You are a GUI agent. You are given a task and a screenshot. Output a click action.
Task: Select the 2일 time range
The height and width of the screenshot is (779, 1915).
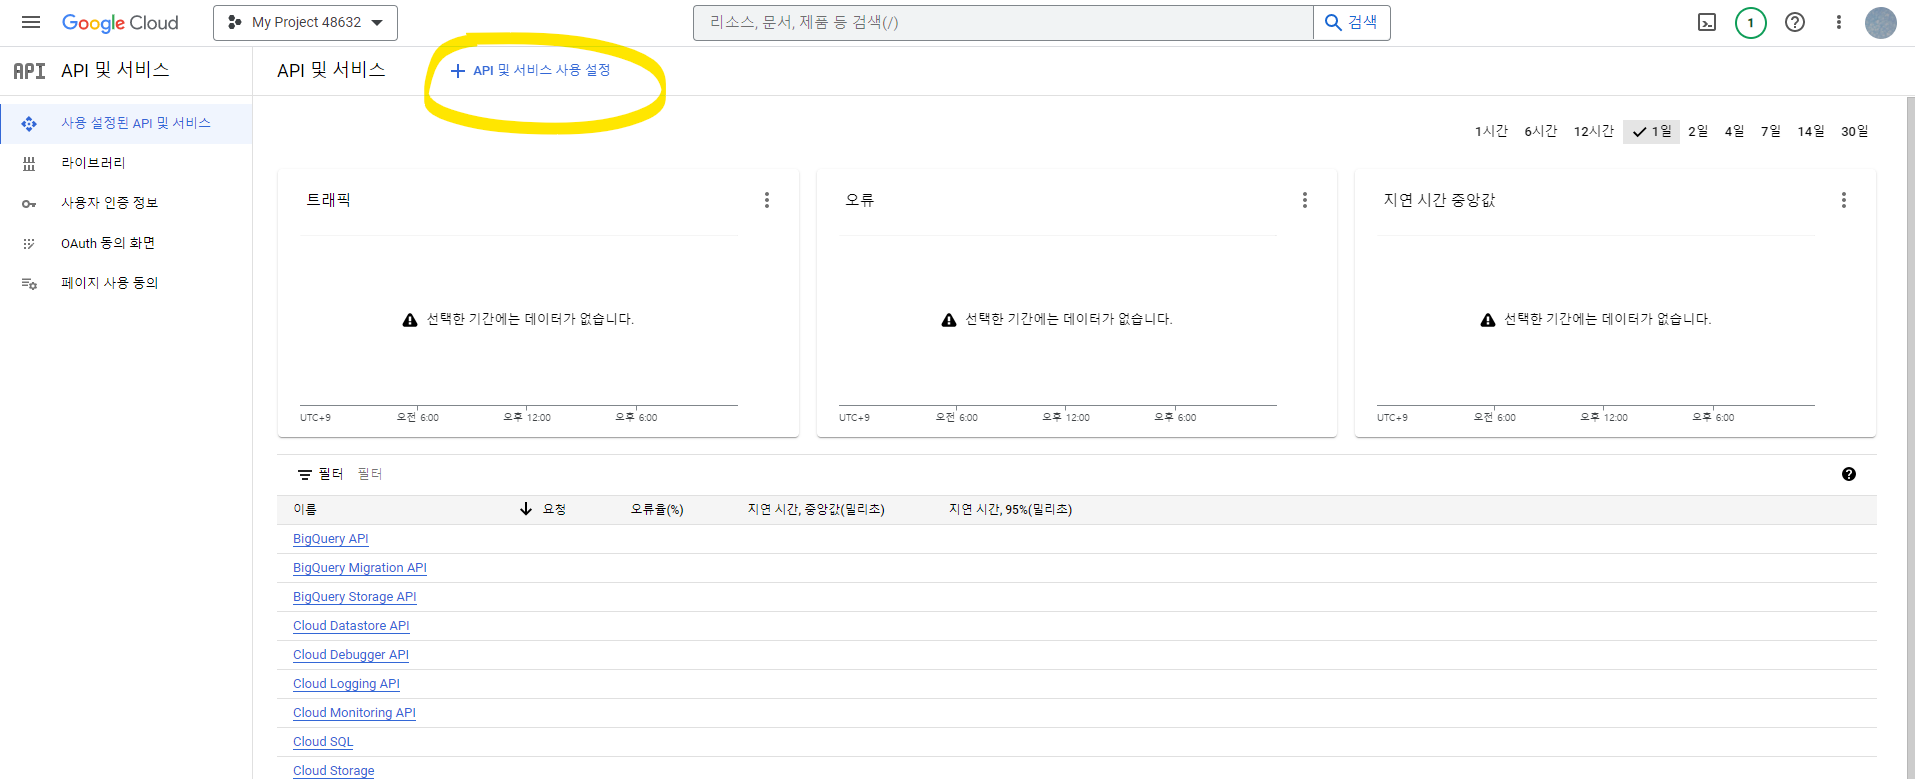(x=1698, y=131)
